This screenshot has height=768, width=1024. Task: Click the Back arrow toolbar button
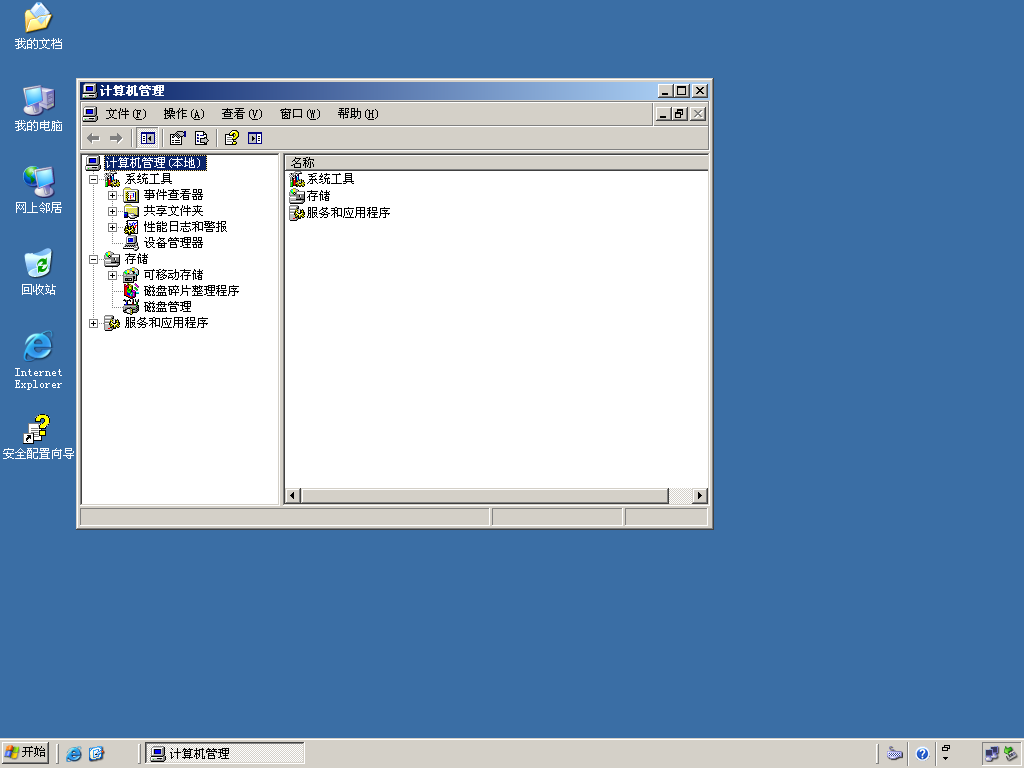pos(93,138)
